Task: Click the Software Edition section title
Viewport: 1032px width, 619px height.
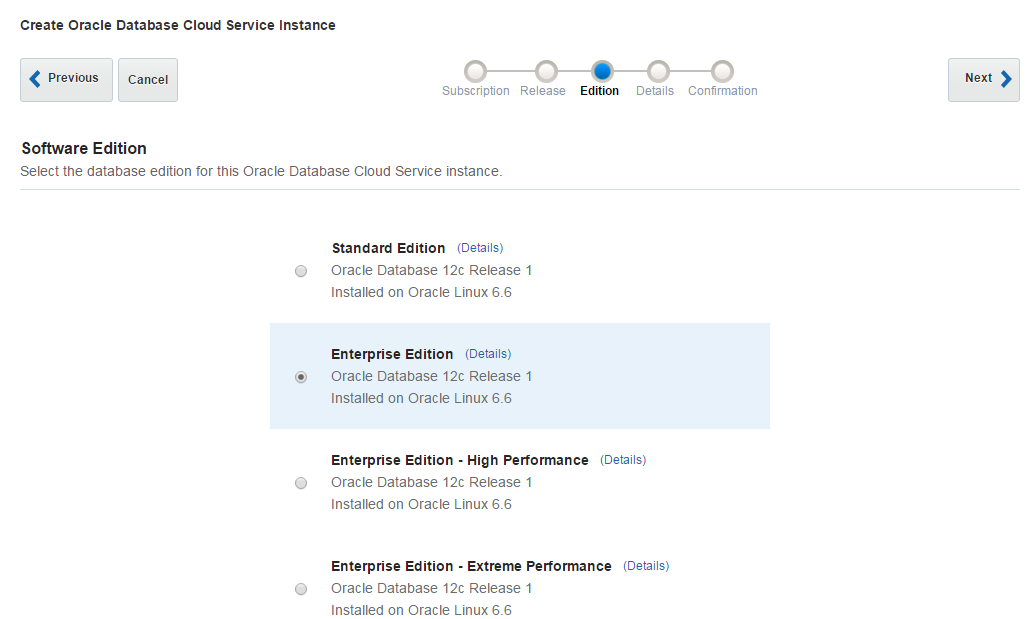Action: click(84, 148)
